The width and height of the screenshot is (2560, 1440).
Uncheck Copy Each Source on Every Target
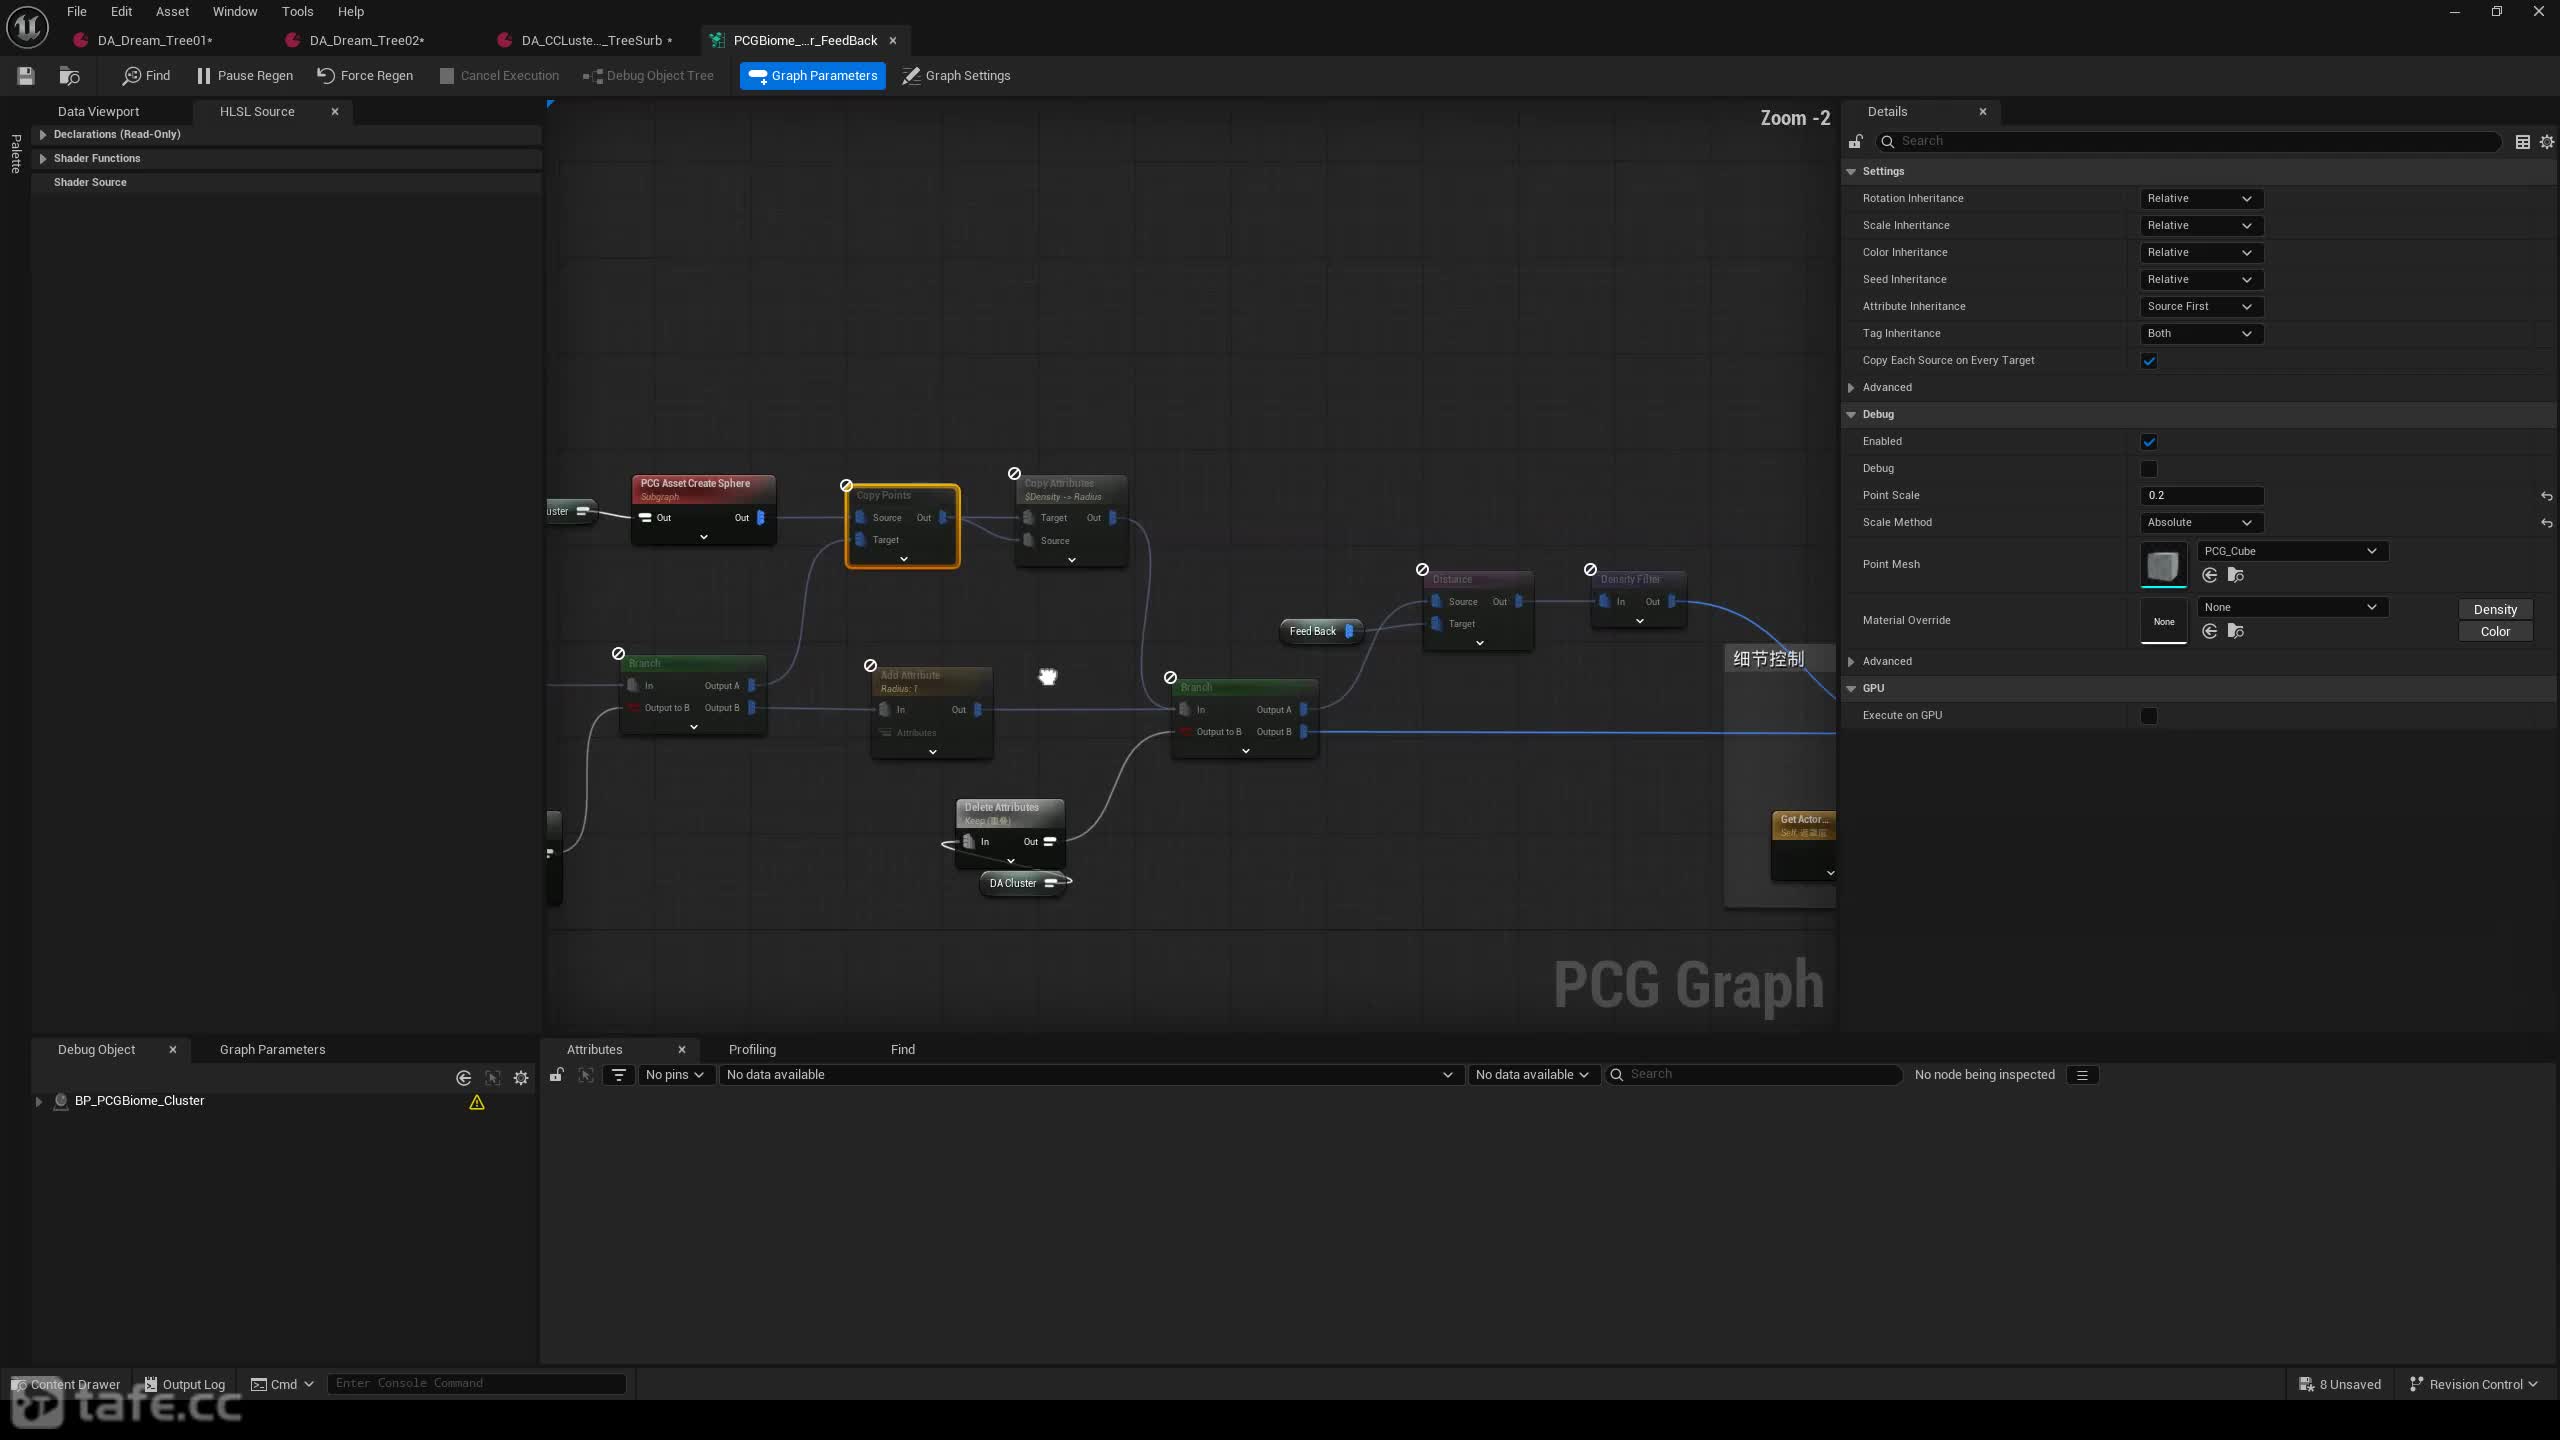pos(2149,361)
